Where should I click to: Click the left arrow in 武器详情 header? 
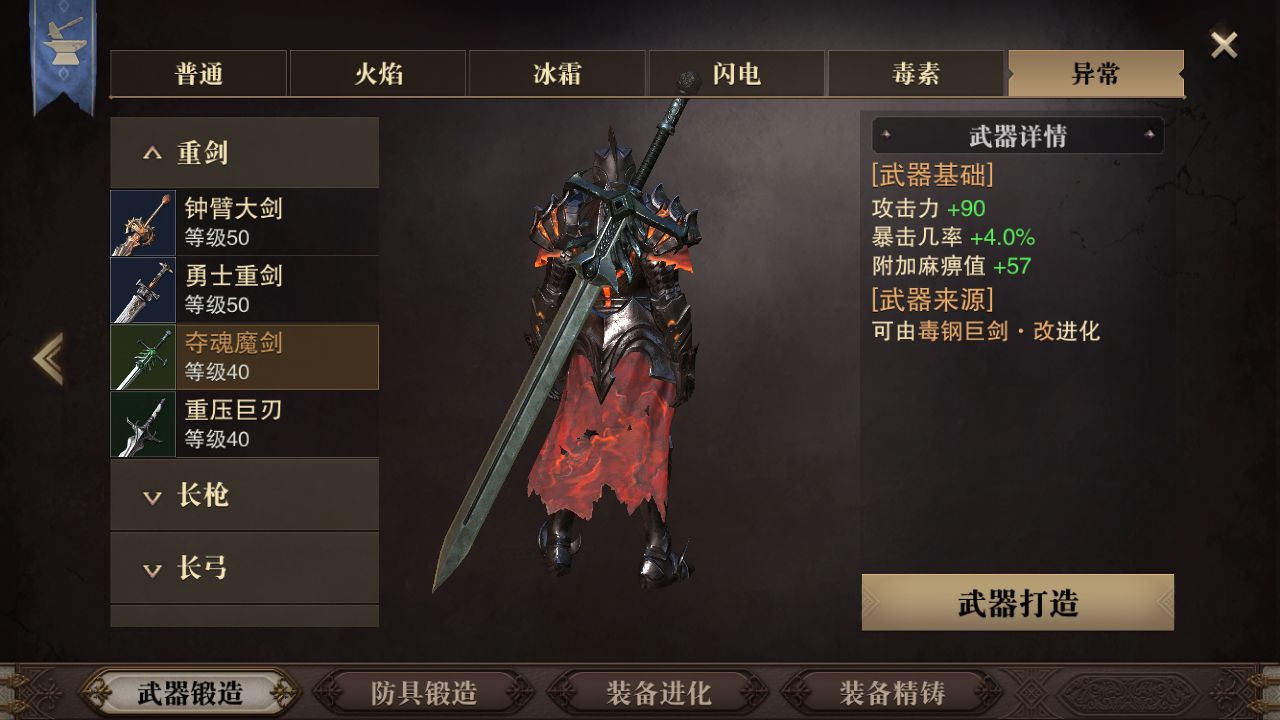coord(885,135)
